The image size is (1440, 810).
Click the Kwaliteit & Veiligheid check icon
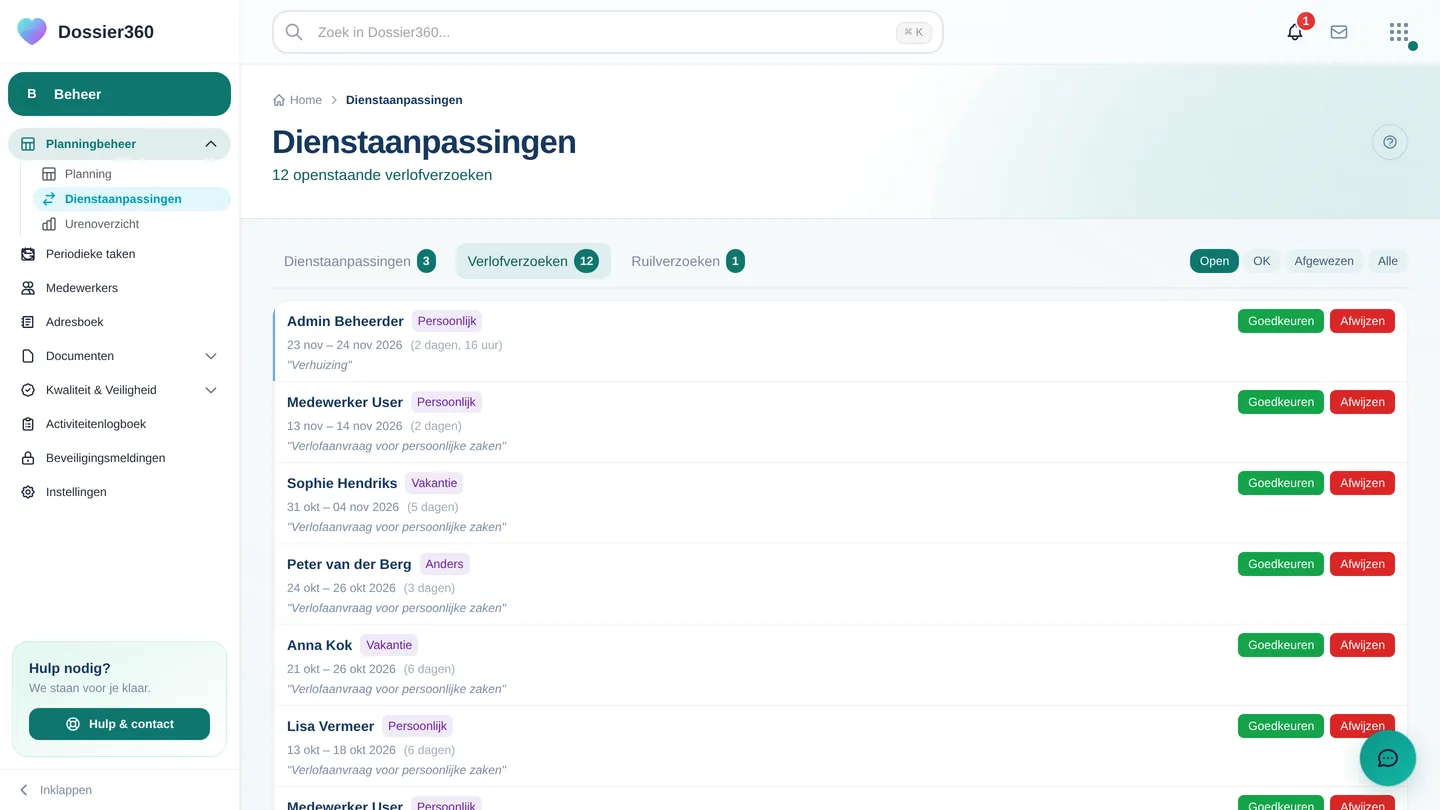click(28, 390)
